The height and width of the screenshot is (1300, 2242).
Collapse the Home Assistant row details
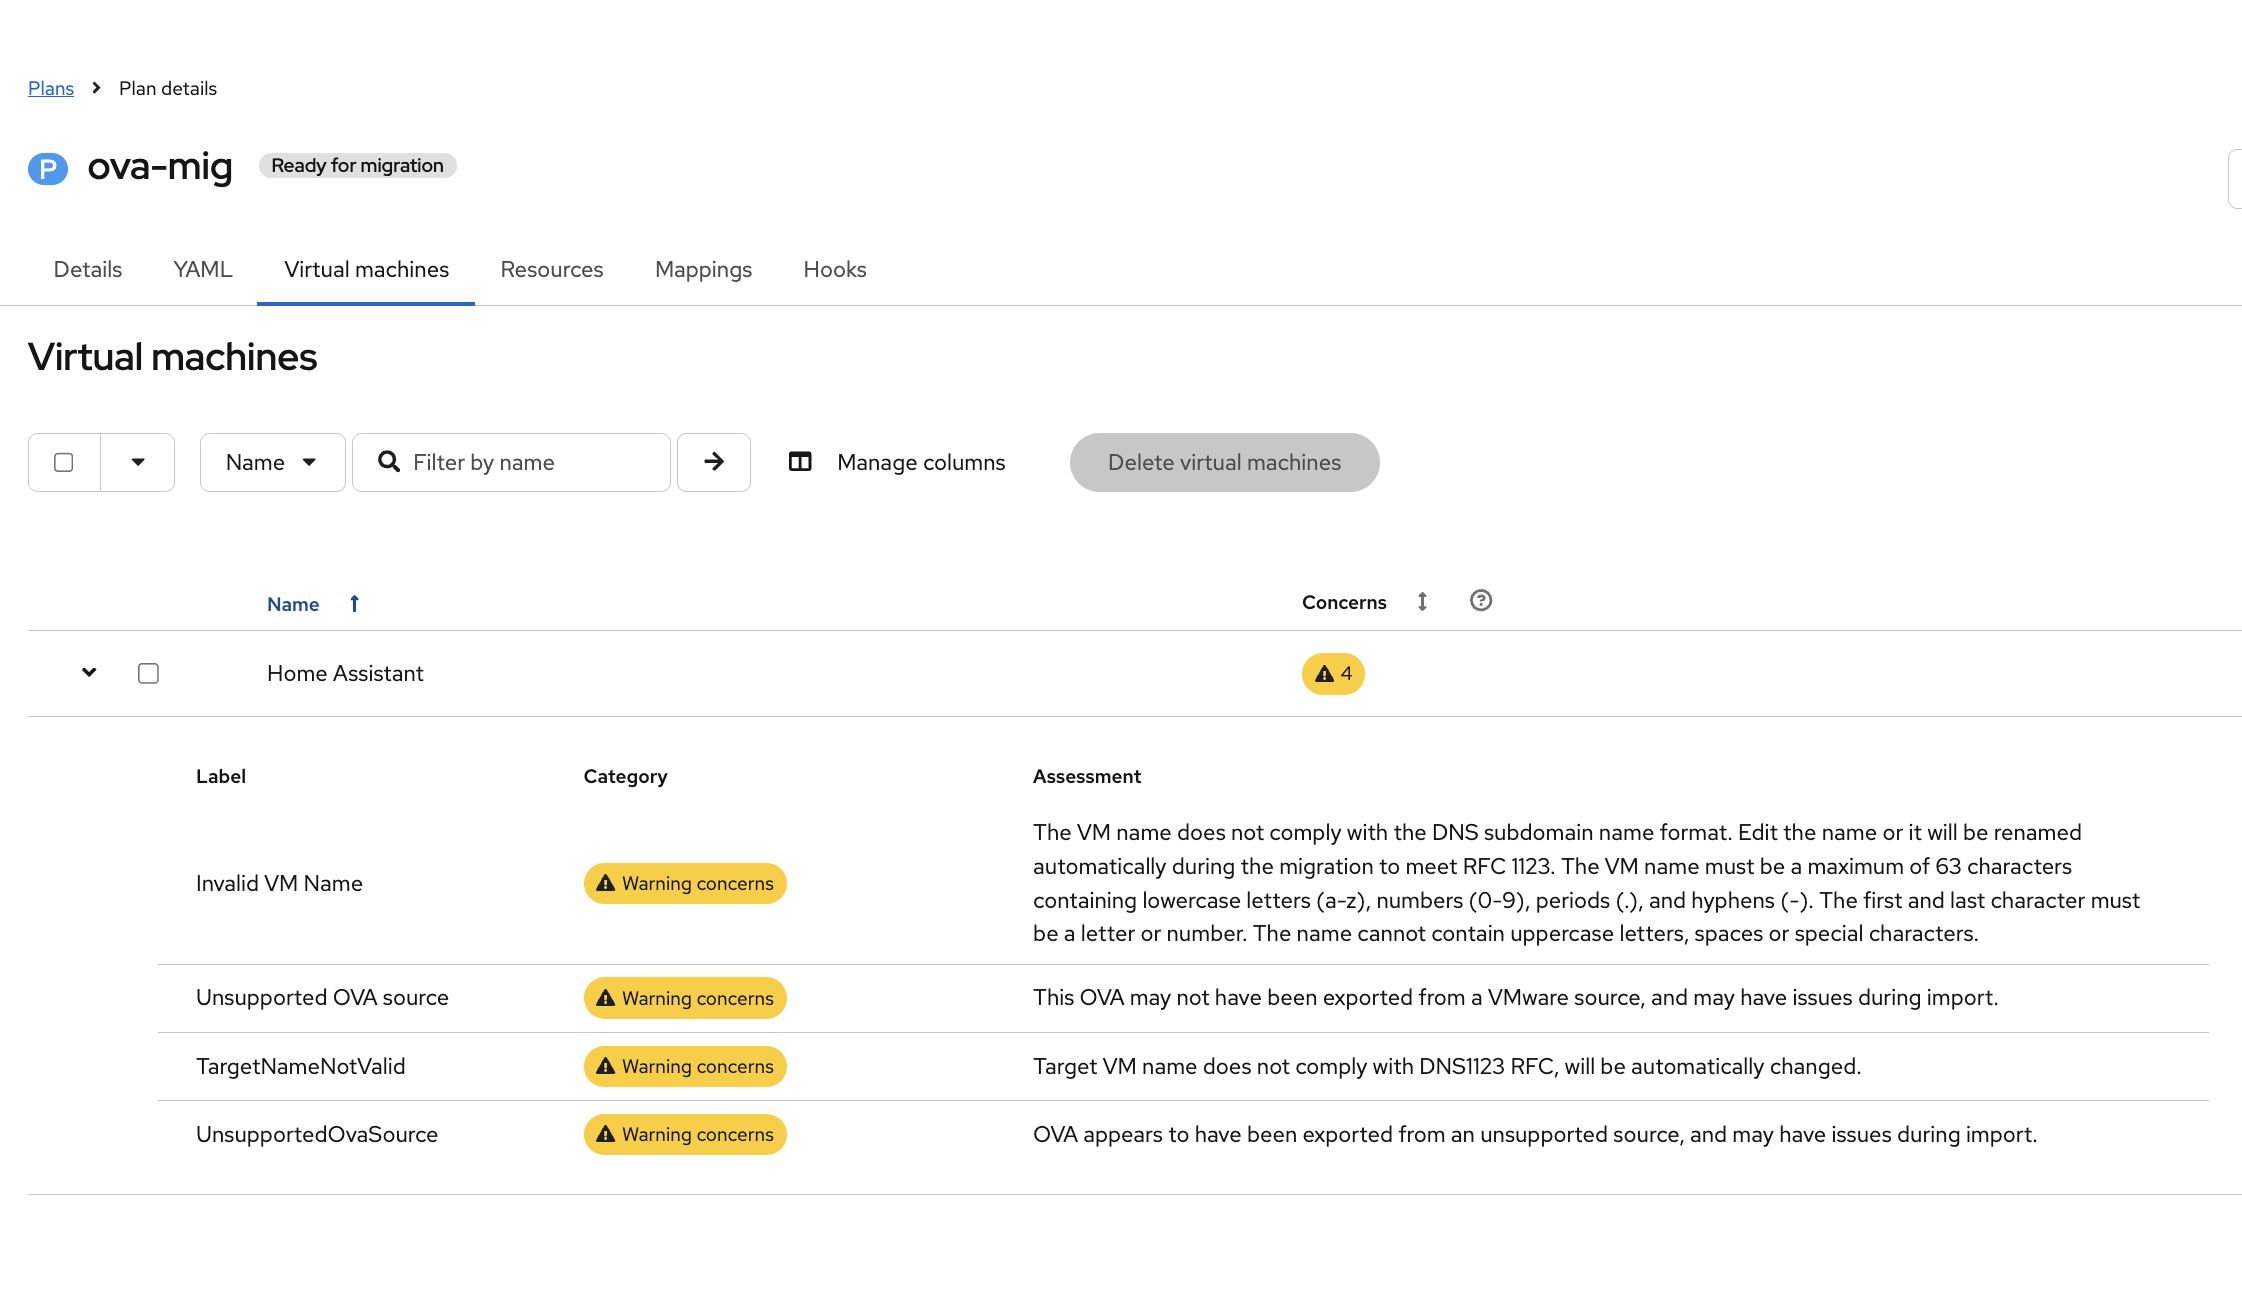[89, 673]
